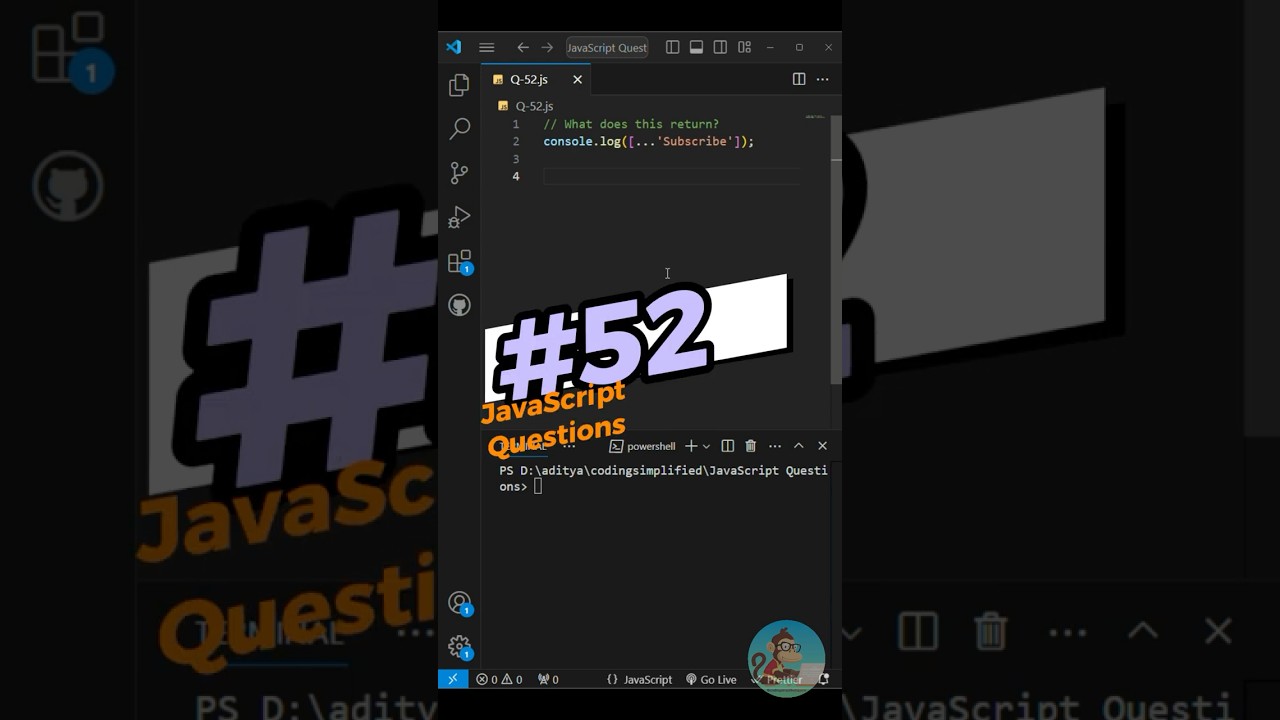
Task: Start Go Live server from status bar
Action: [x=711, y=679]
